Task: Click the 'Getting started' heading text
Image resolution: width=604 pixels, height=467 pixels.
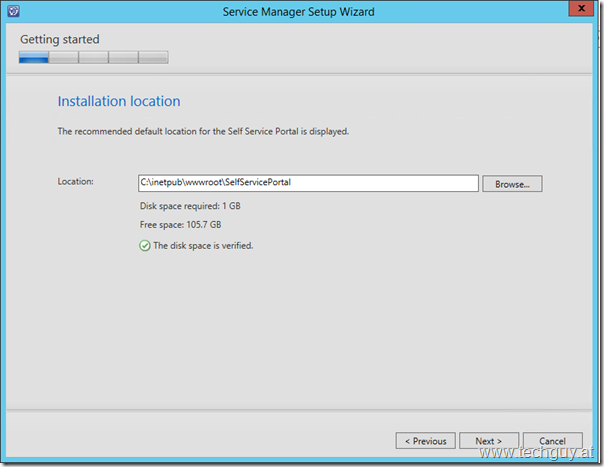Action: 60,39
